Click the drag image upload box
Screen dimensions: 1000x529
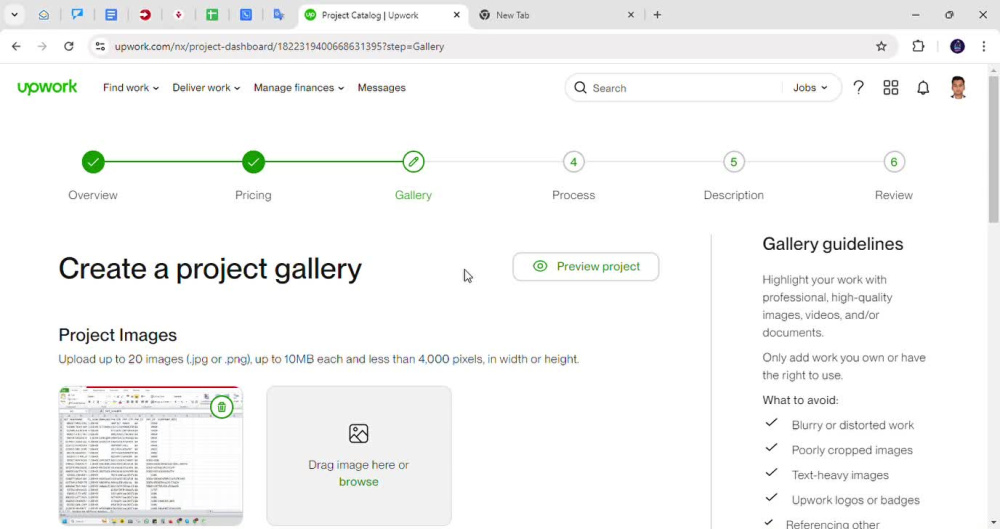[x=359, y=456]
